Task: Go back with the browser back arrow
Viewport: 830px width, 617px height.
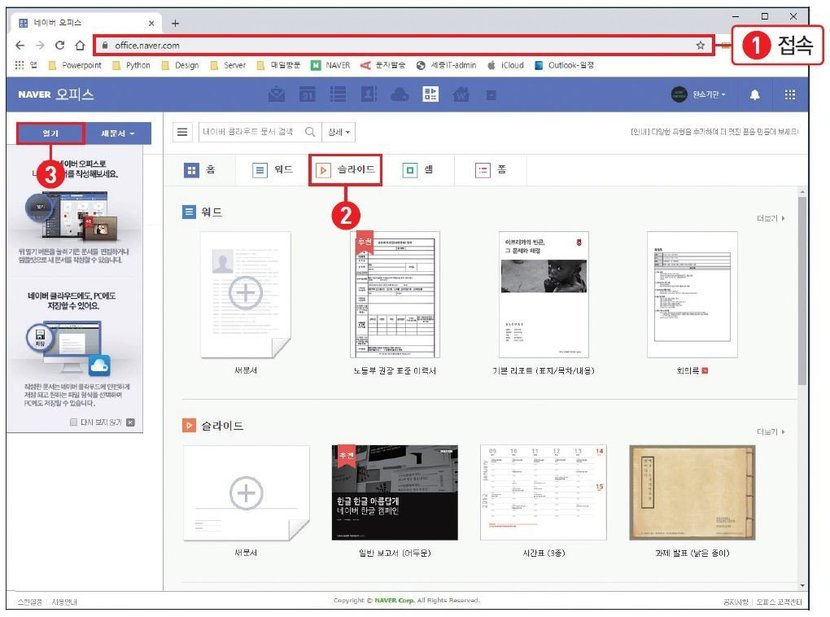Action: point(20,46)
